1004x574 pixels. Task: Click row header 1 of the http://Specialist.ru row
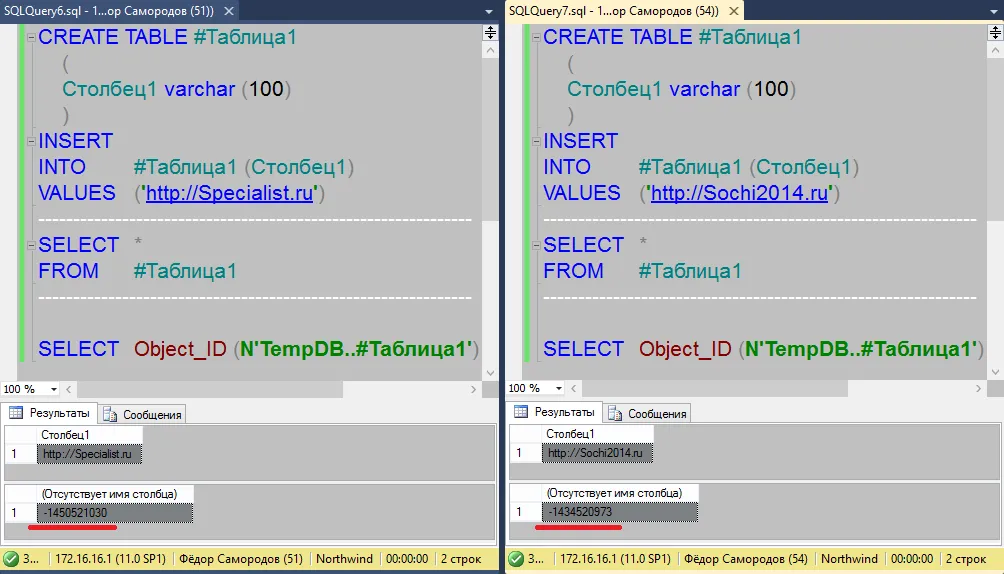tap(20, 454)
